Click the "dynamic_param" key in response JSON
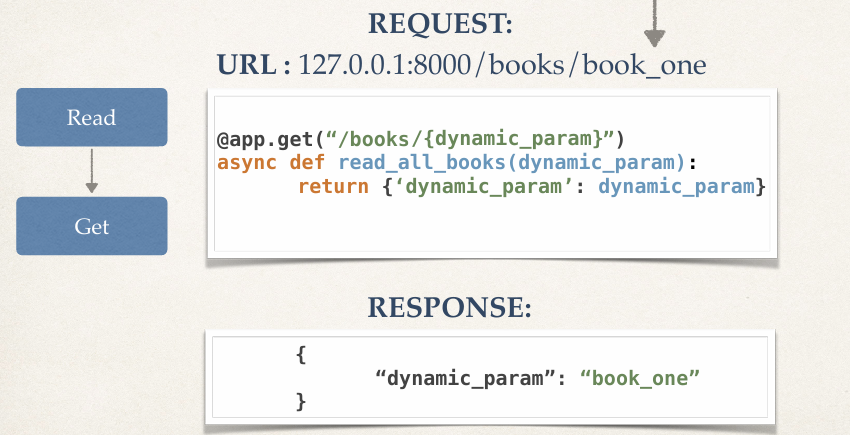The image size is (850, 435). coord(465,378)
